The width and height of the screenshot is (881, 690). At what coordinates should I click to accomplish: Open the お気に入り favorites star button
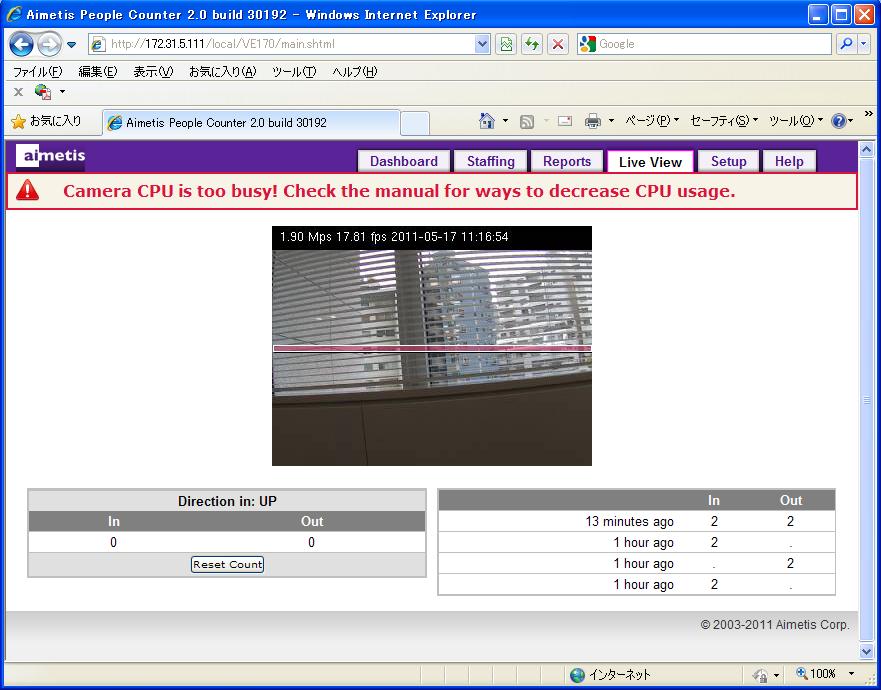[47, 121]
